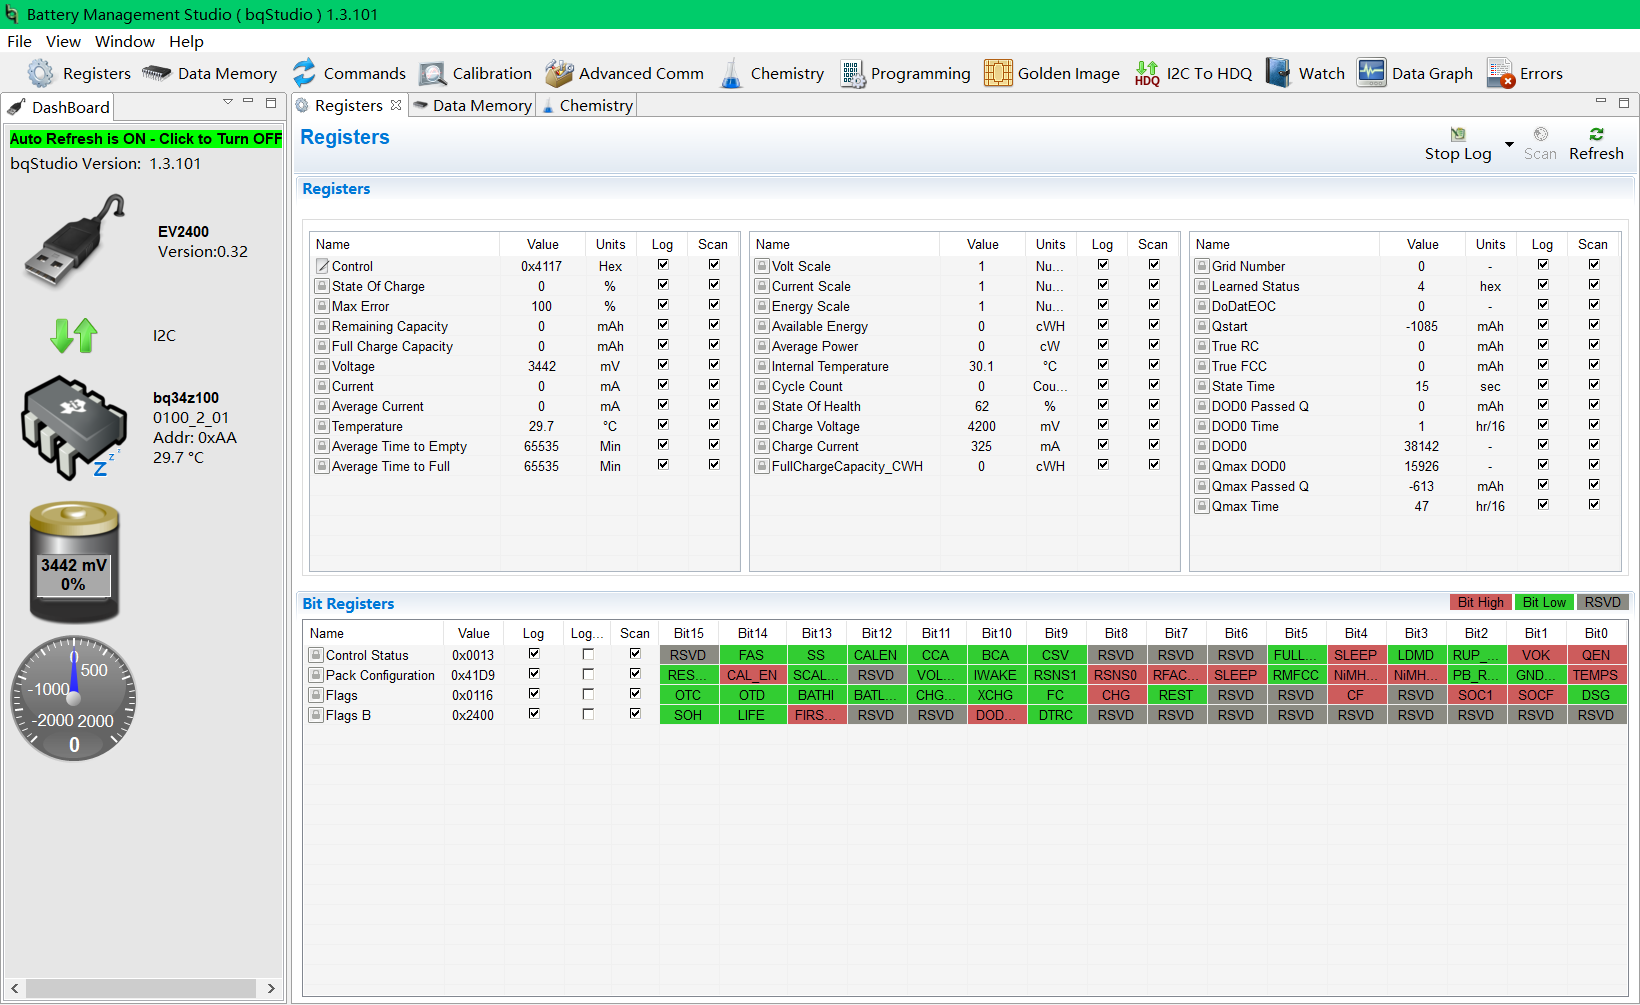Screen dimensions: 1640x1005
Task: Open the Data Graph tool
Action: coord(1415,73)
